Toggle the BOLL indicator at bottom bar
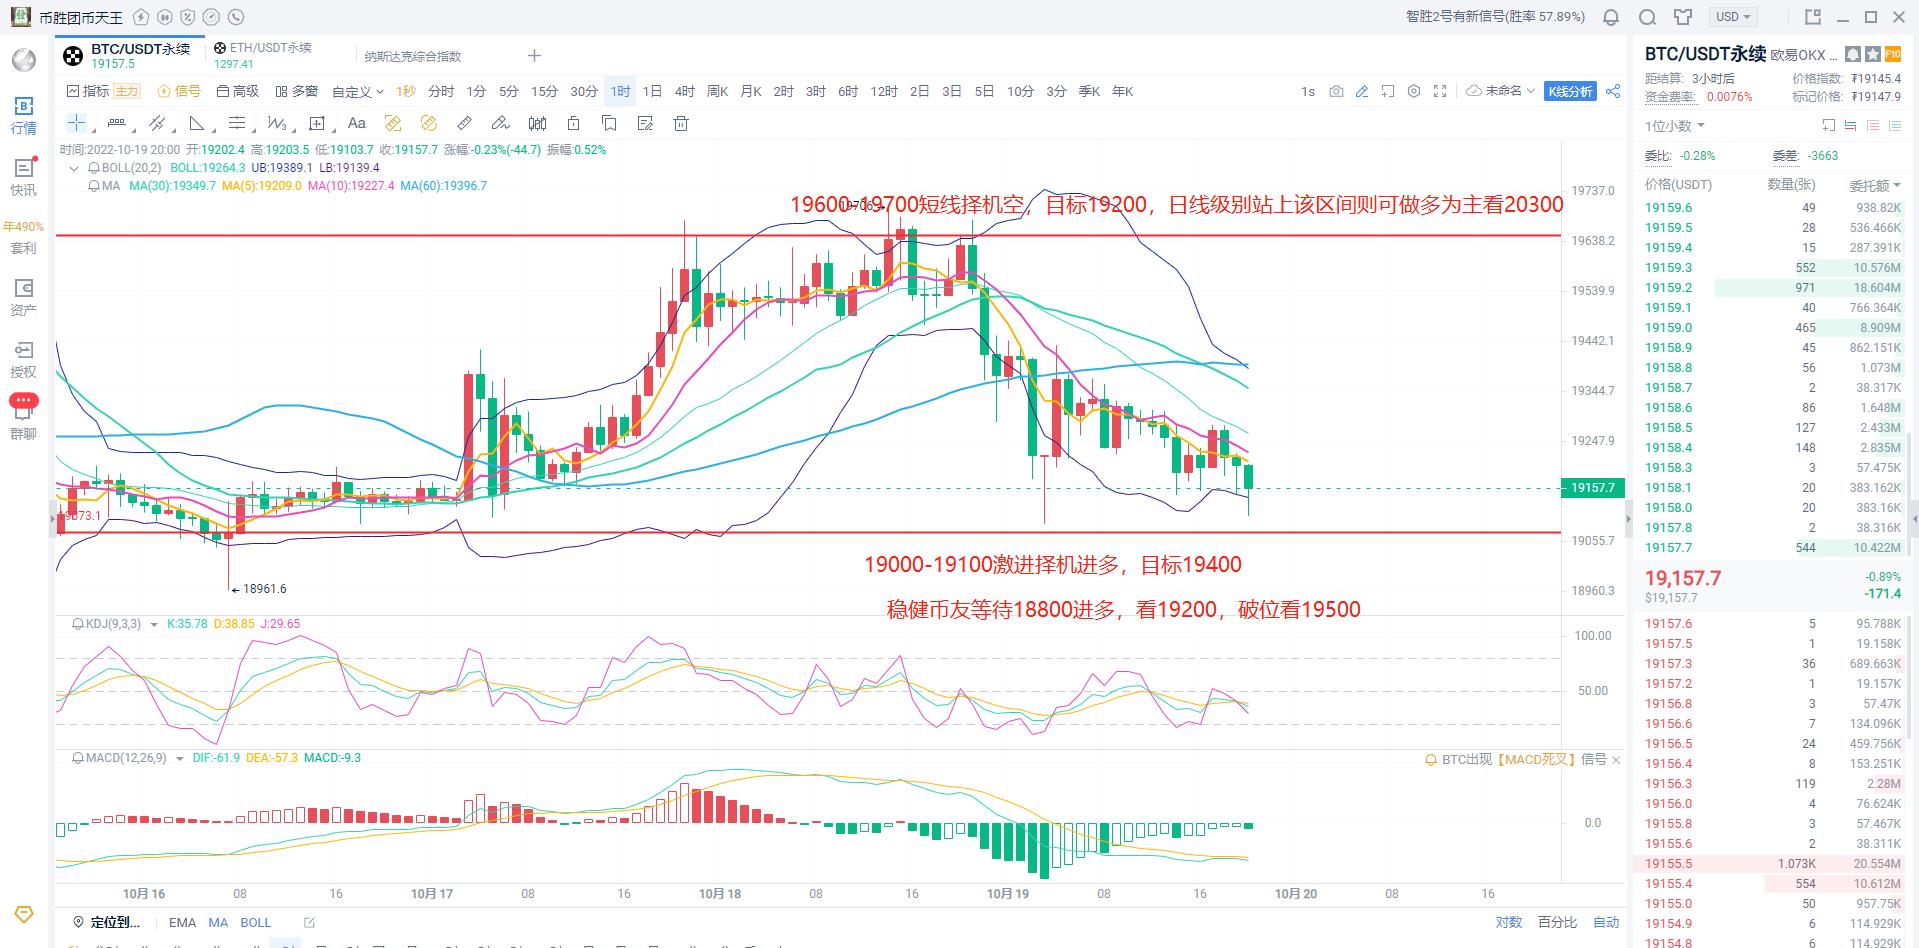Viewport: 1919px width, 948px height. pos(255,922)
